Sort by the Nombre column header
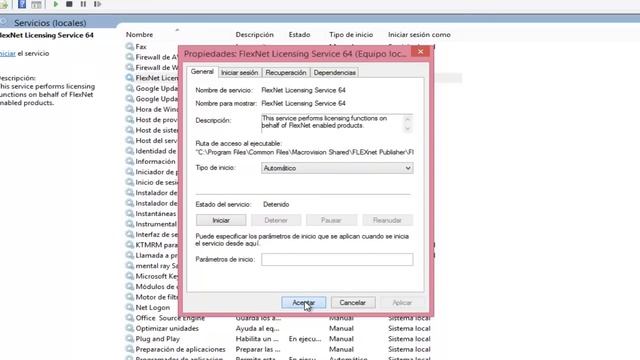 click(139, 35)
